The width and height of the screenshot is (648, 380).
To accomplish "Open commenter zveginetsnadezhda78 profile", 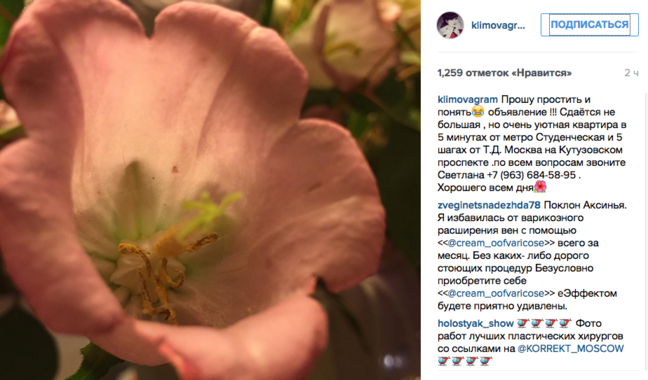I will (489, 205).
